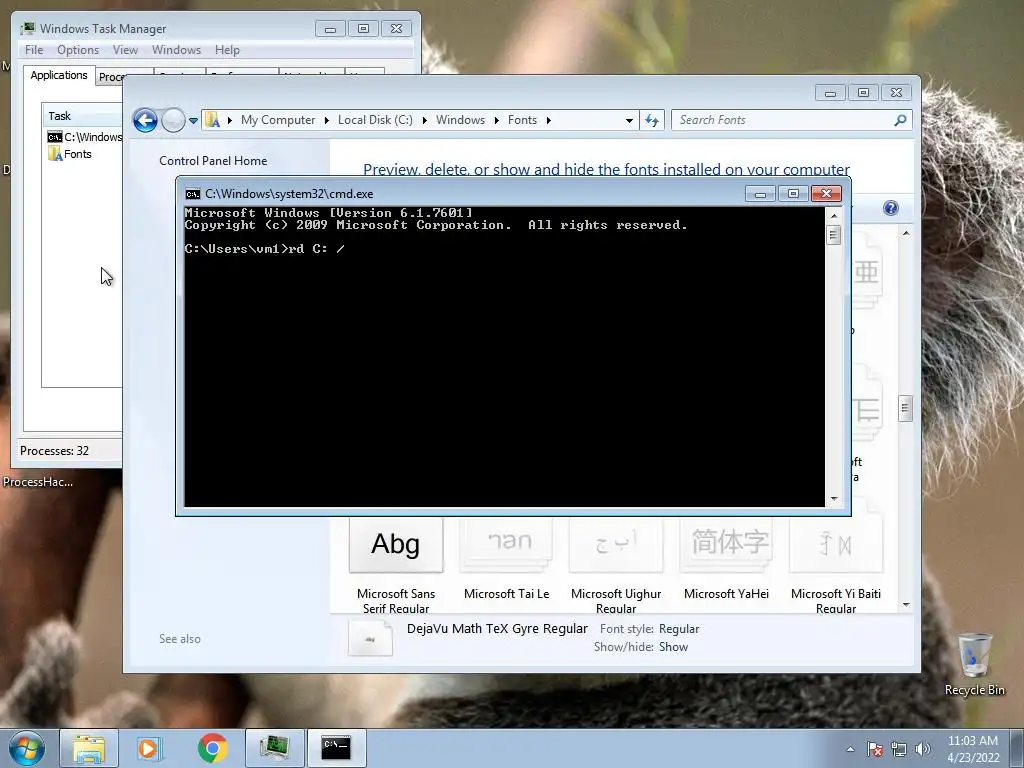1024x768 pixels.
Task: Click Task Manager title bar icon
Action: (x=27, y=29)
